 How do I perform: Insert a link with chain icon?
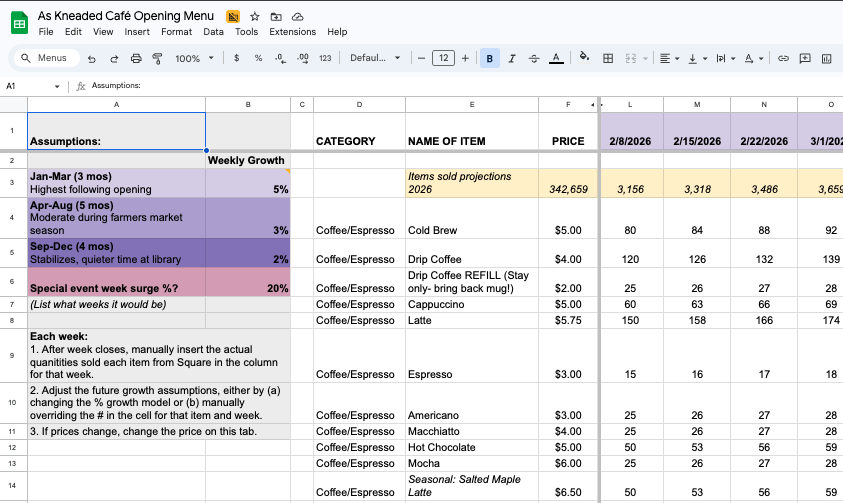(783, 58)
